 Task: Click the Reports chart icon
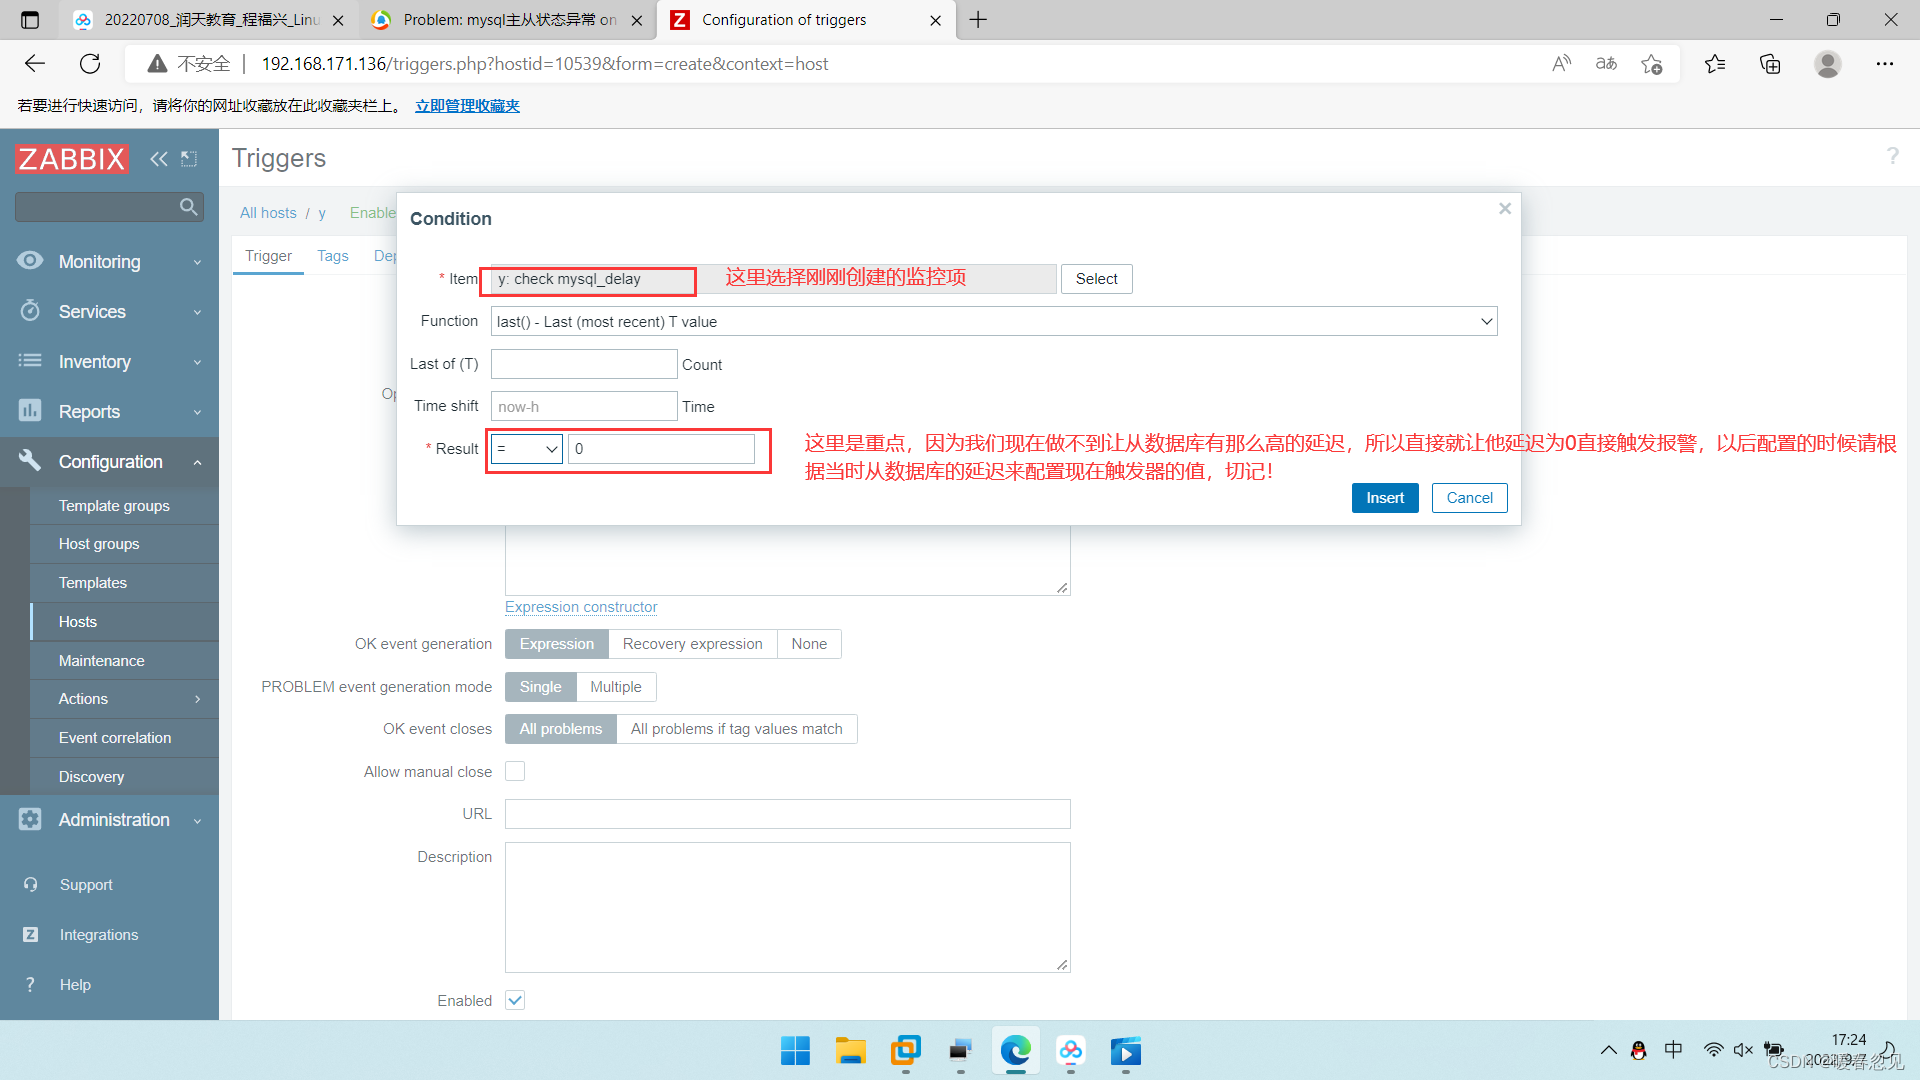tap(30, 411)
